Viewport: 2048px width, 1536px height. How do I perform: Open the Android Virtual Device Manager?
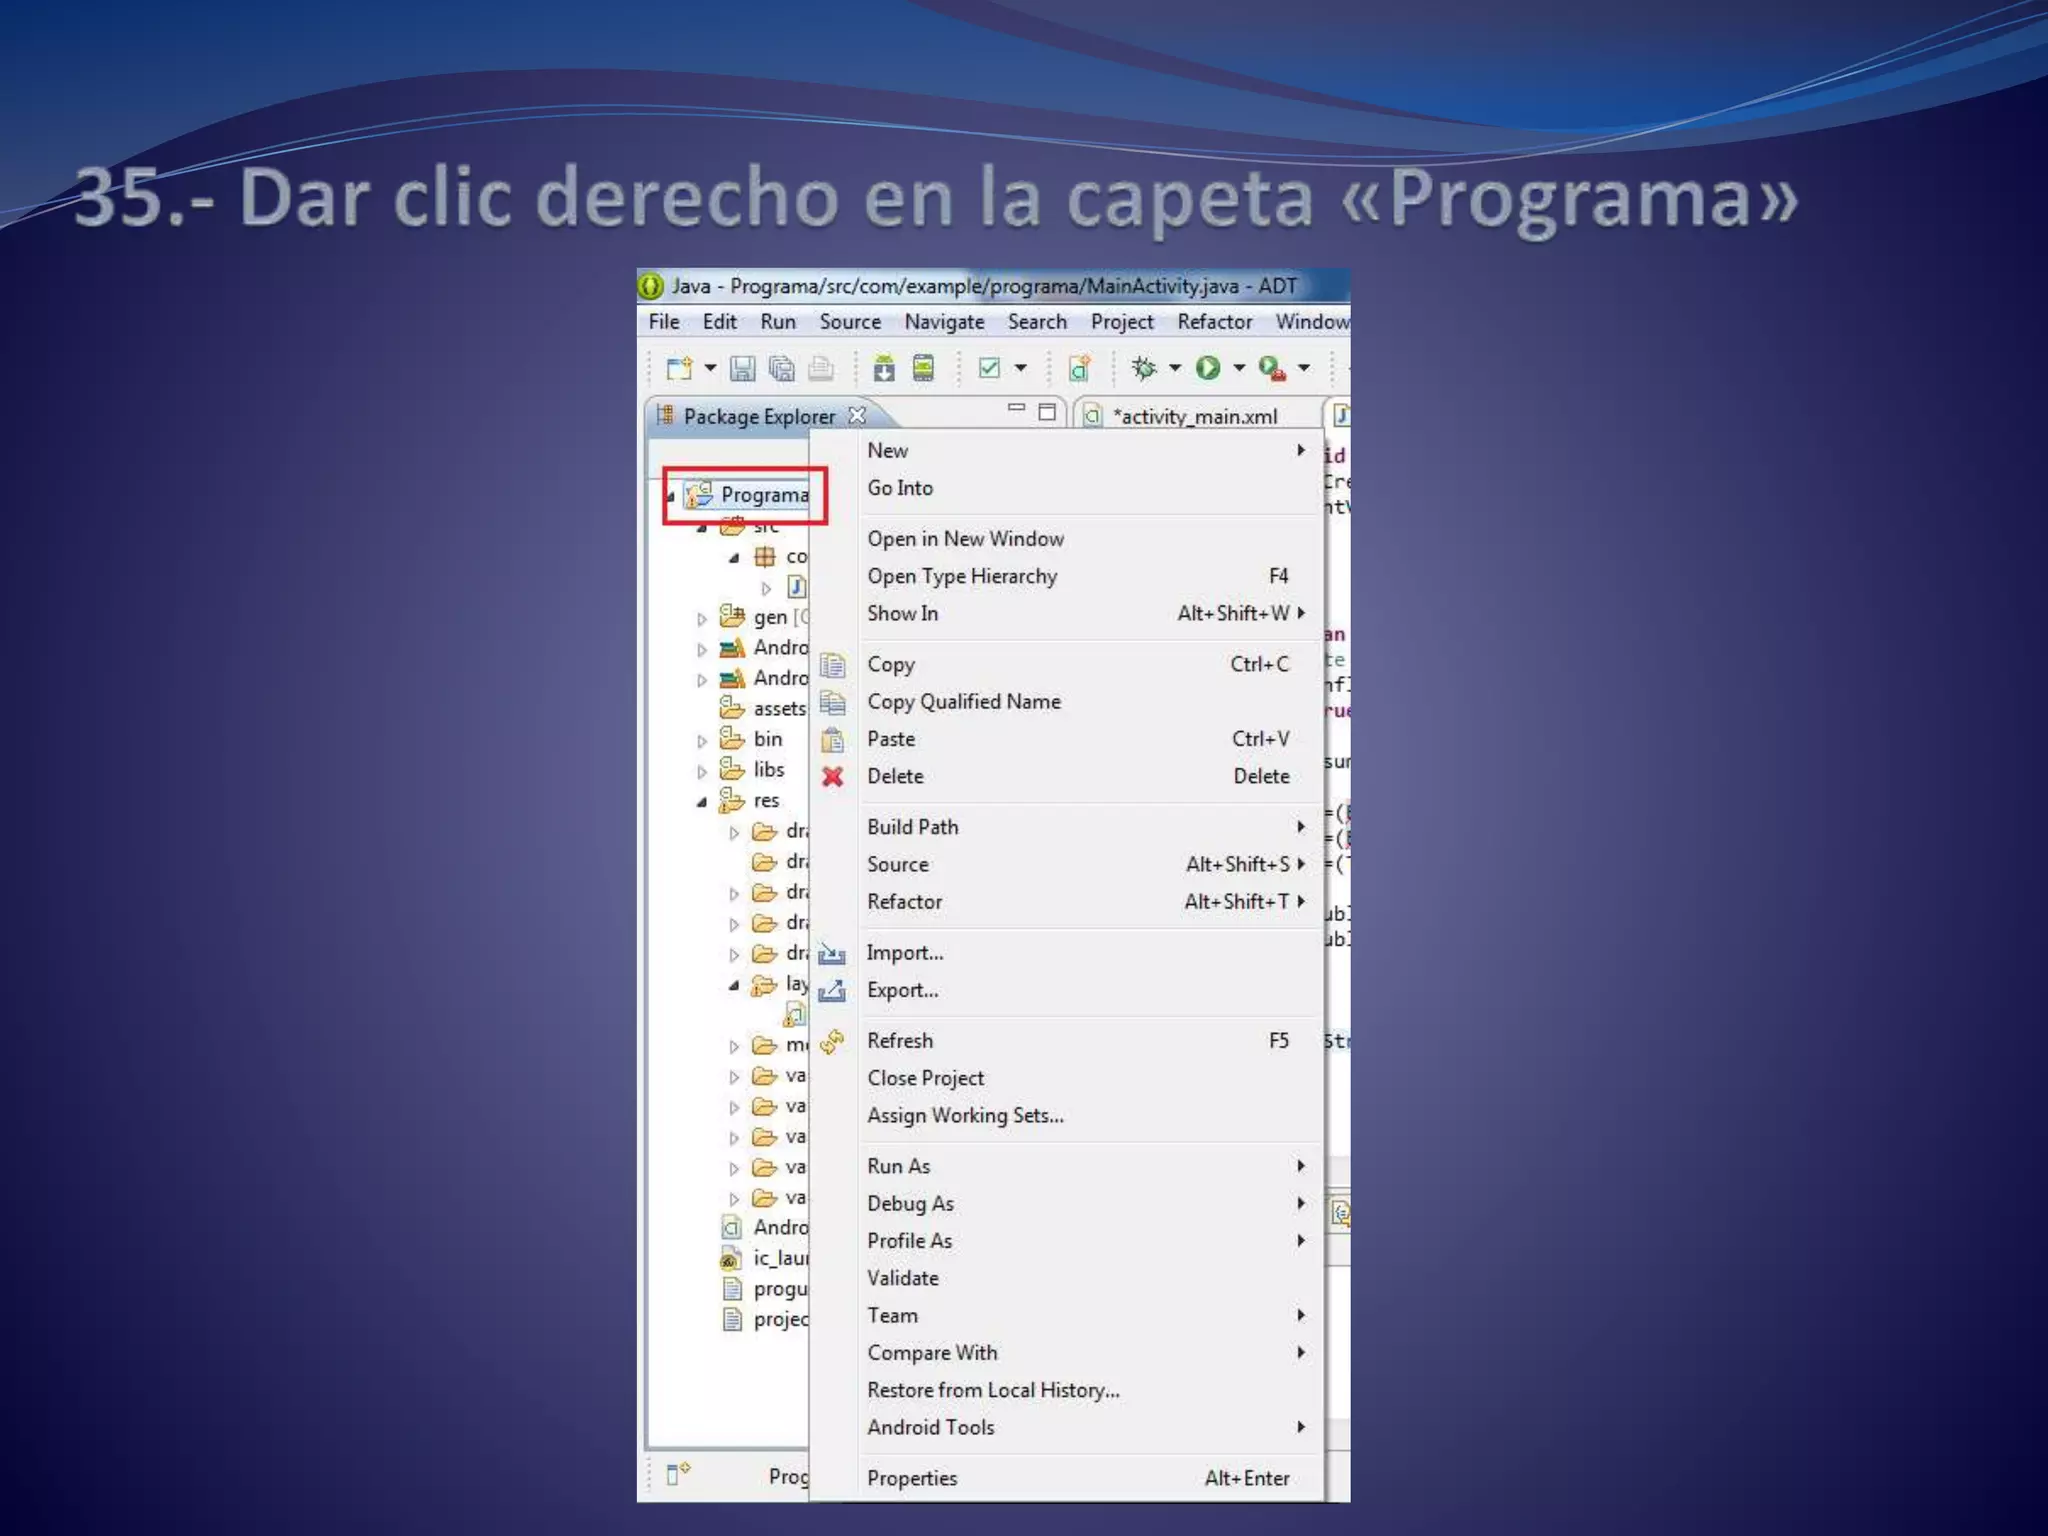click(x=923, y=368)
